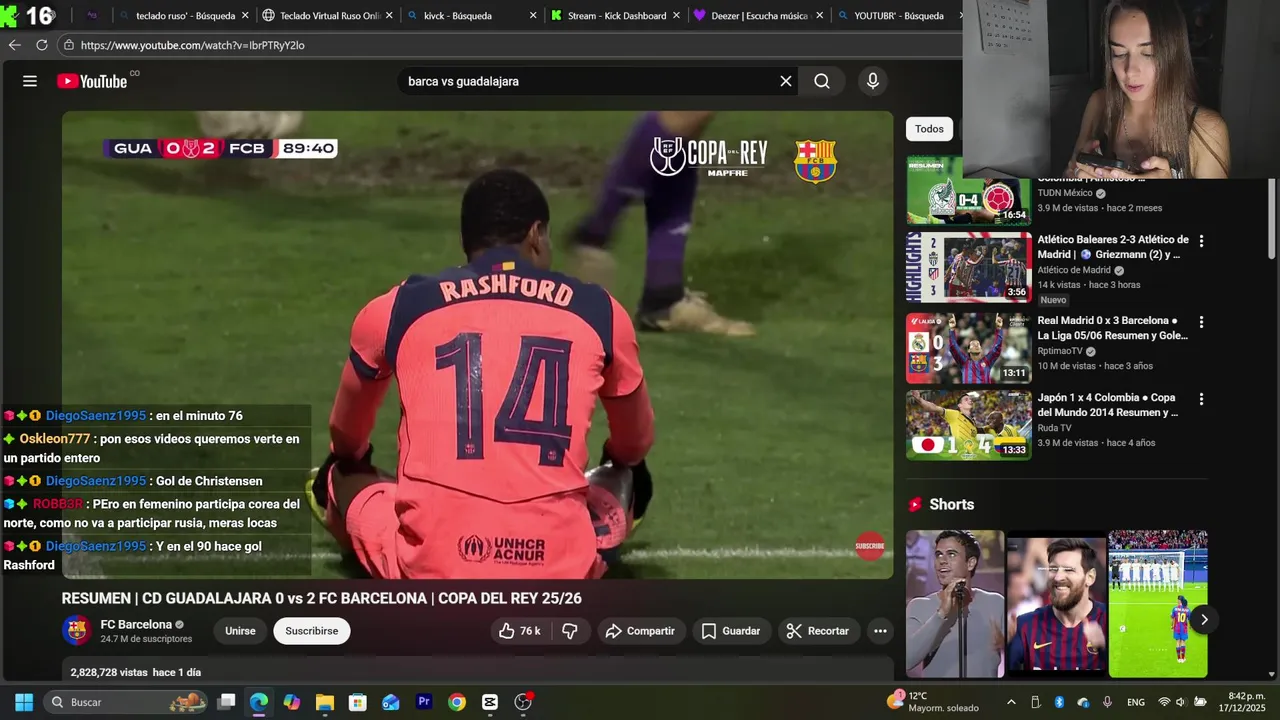Open Google Chrome from the taskbar

tap(457, 702)
